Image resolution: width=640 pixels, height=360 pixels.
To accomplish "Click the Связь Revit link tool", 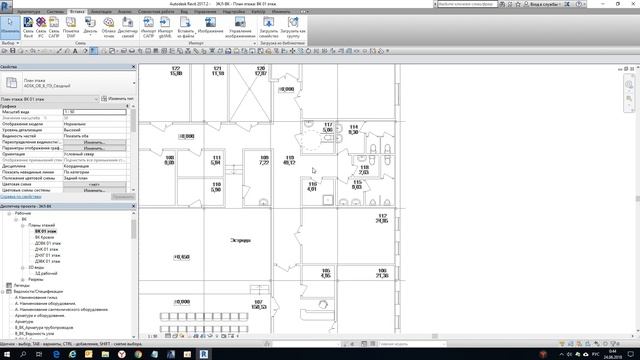I will point(28,27).
